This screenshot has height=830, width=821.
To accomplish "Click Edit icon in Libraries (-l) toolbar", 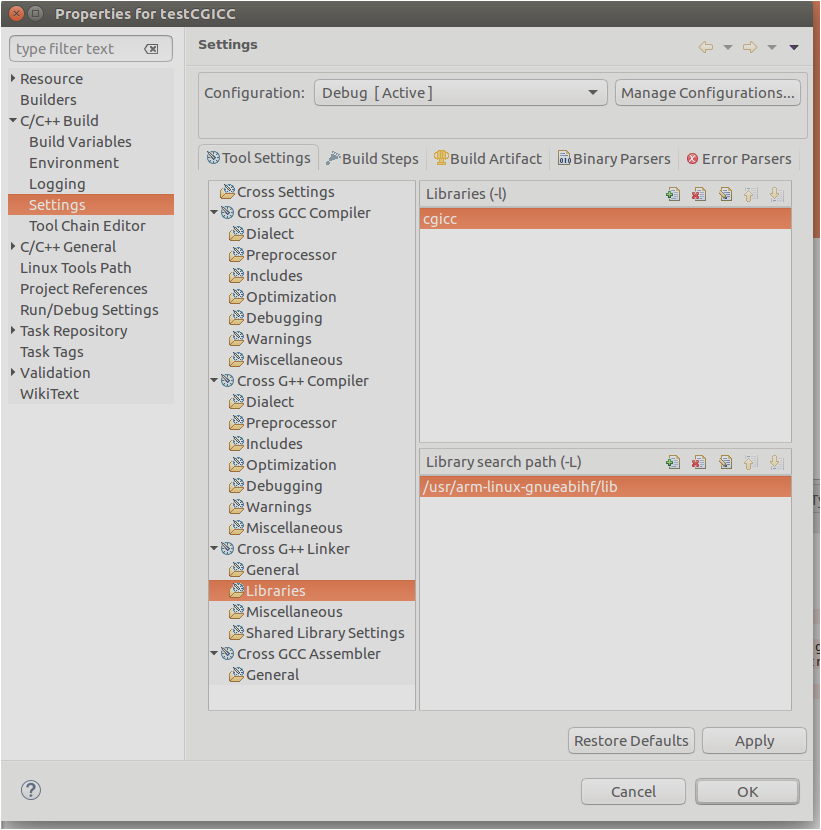I will [725, 194].
